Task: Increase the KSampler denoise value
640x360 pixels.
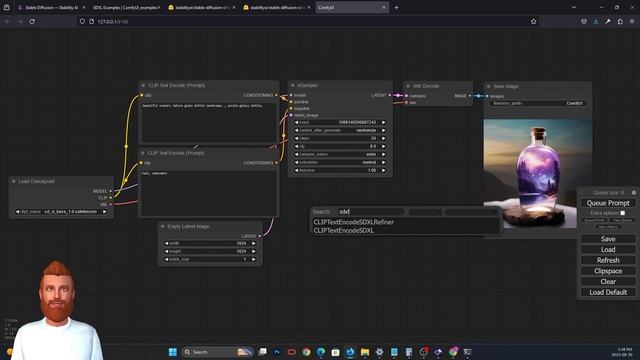Action: tap(384, 170)
